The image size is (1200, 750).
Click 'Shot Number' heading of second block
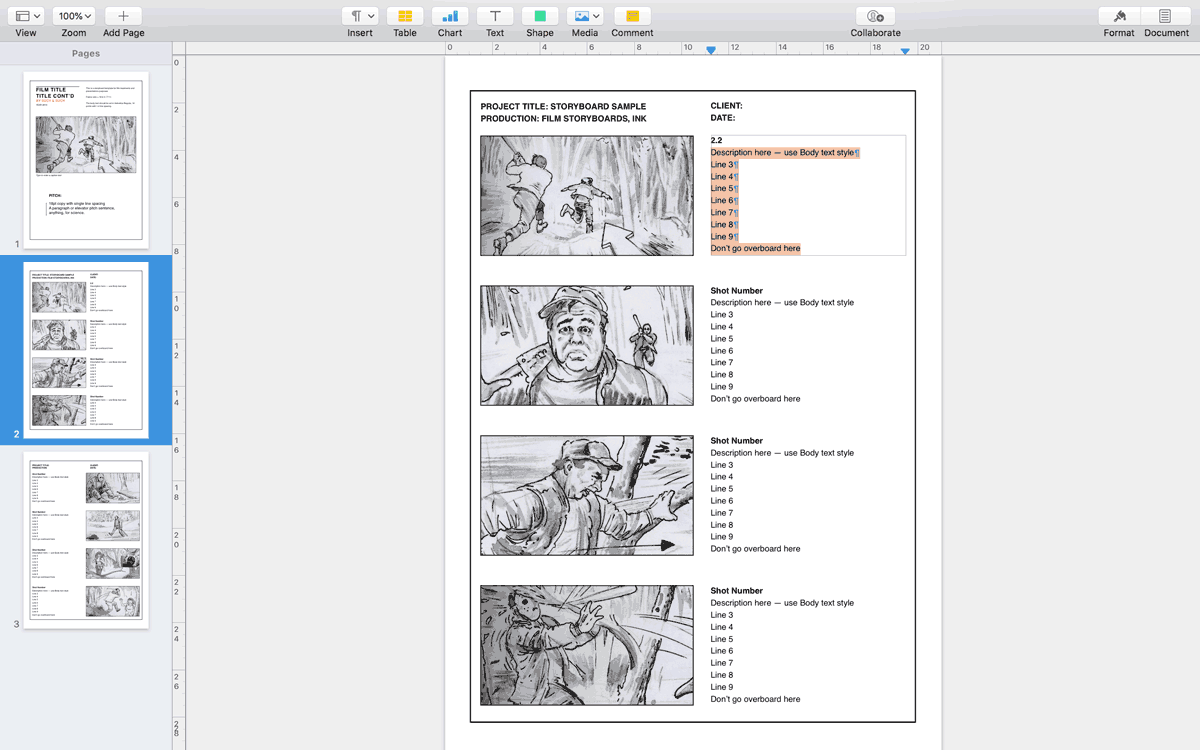pos(737,291)
